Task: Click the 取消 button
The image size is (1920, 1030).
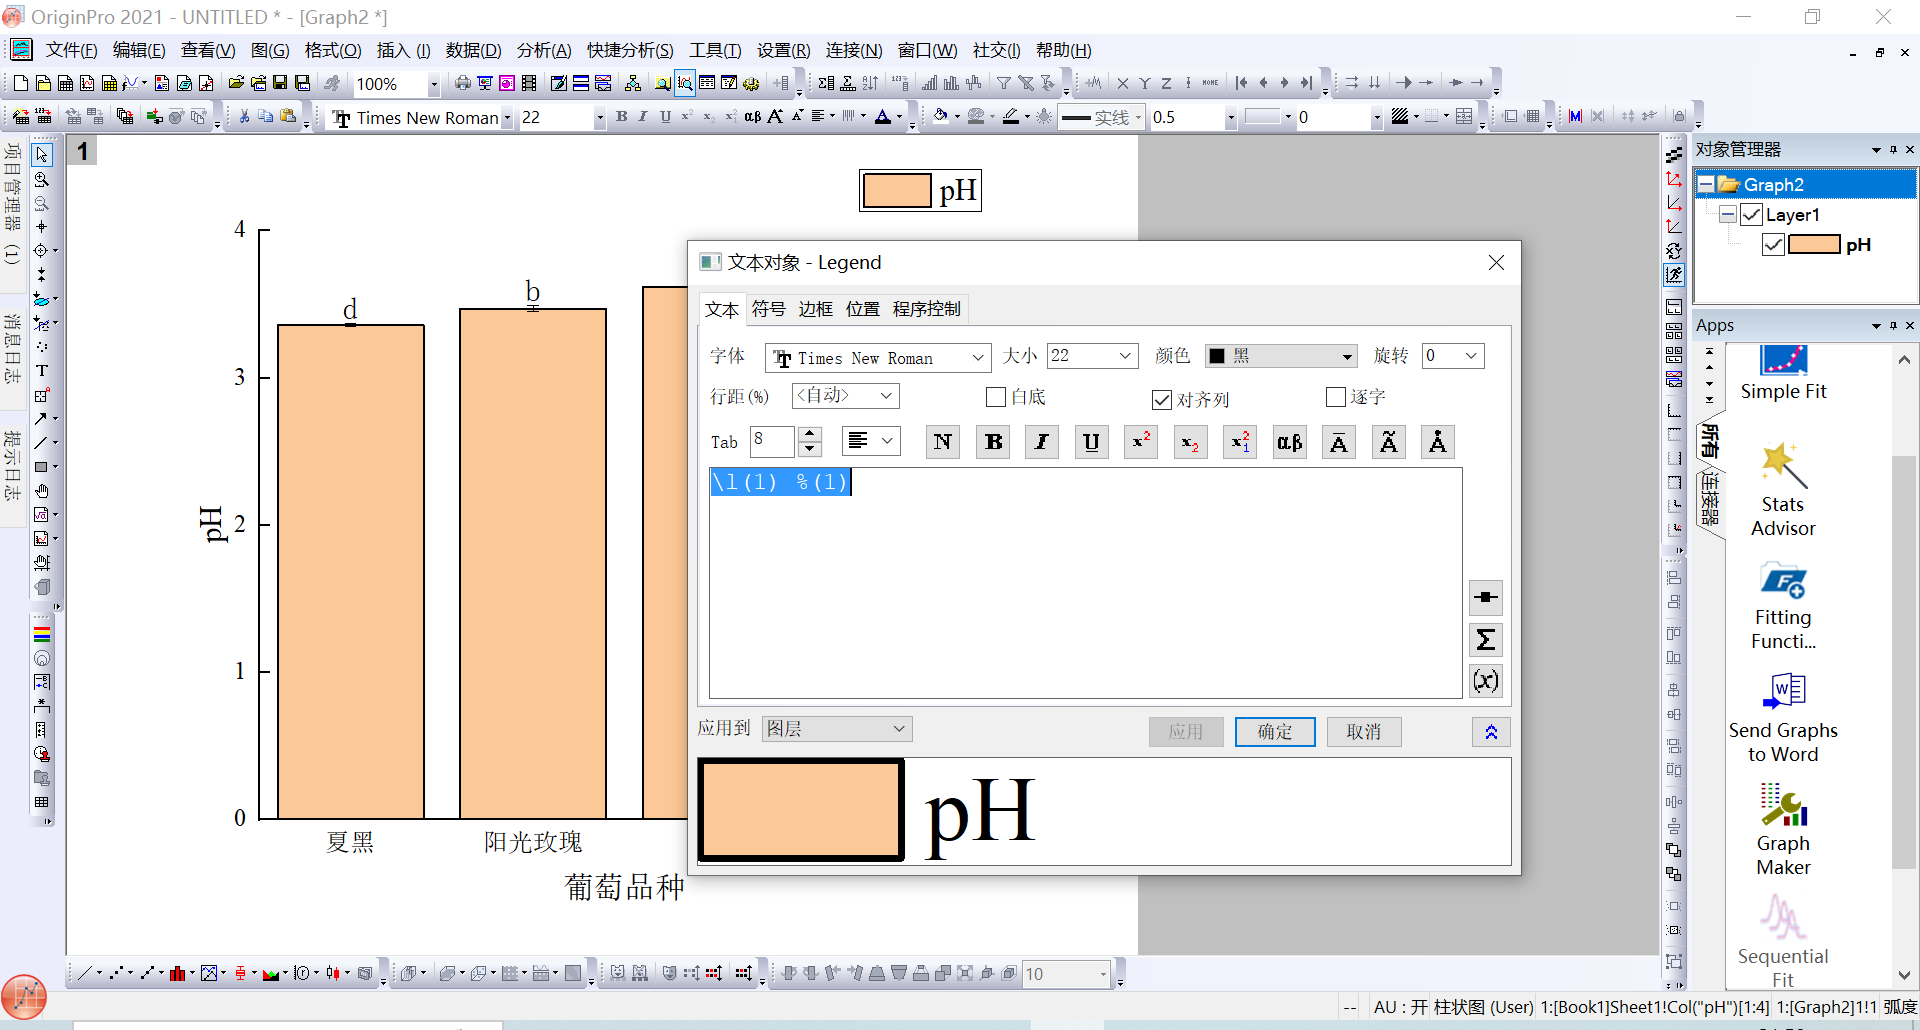Action: point(1363,732)
